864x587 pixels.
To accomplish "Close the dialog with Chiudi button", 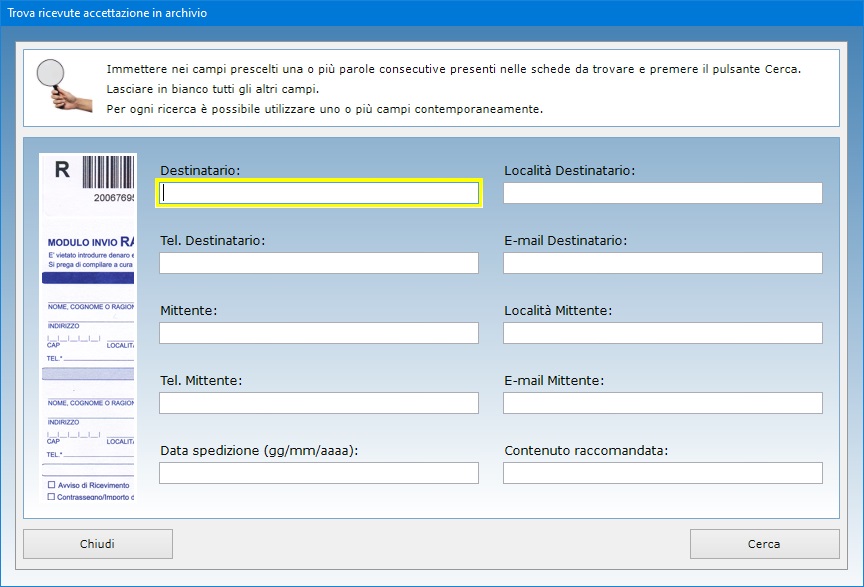I will (98, 544).
